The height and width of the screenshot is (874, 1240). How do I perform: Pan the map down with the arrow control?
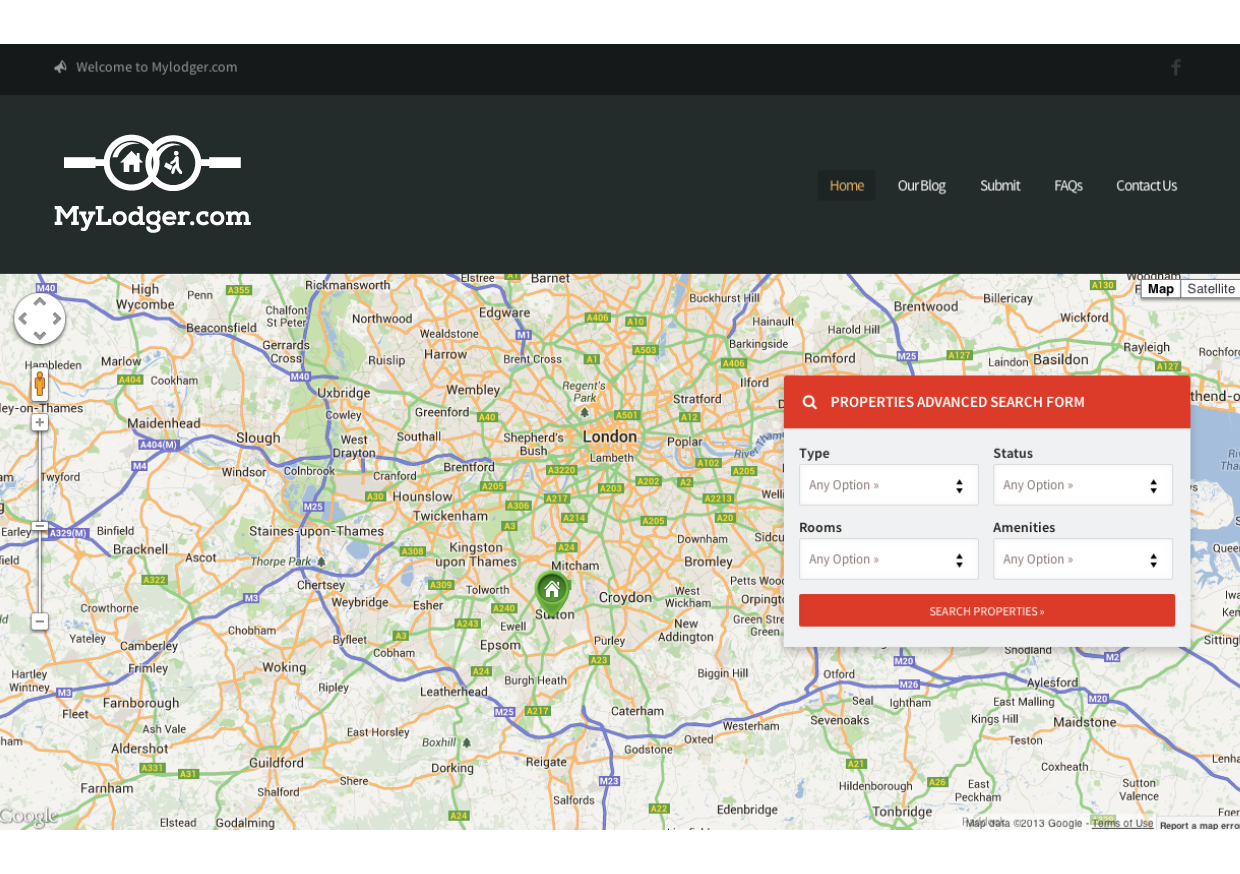[x=40, y=338]
